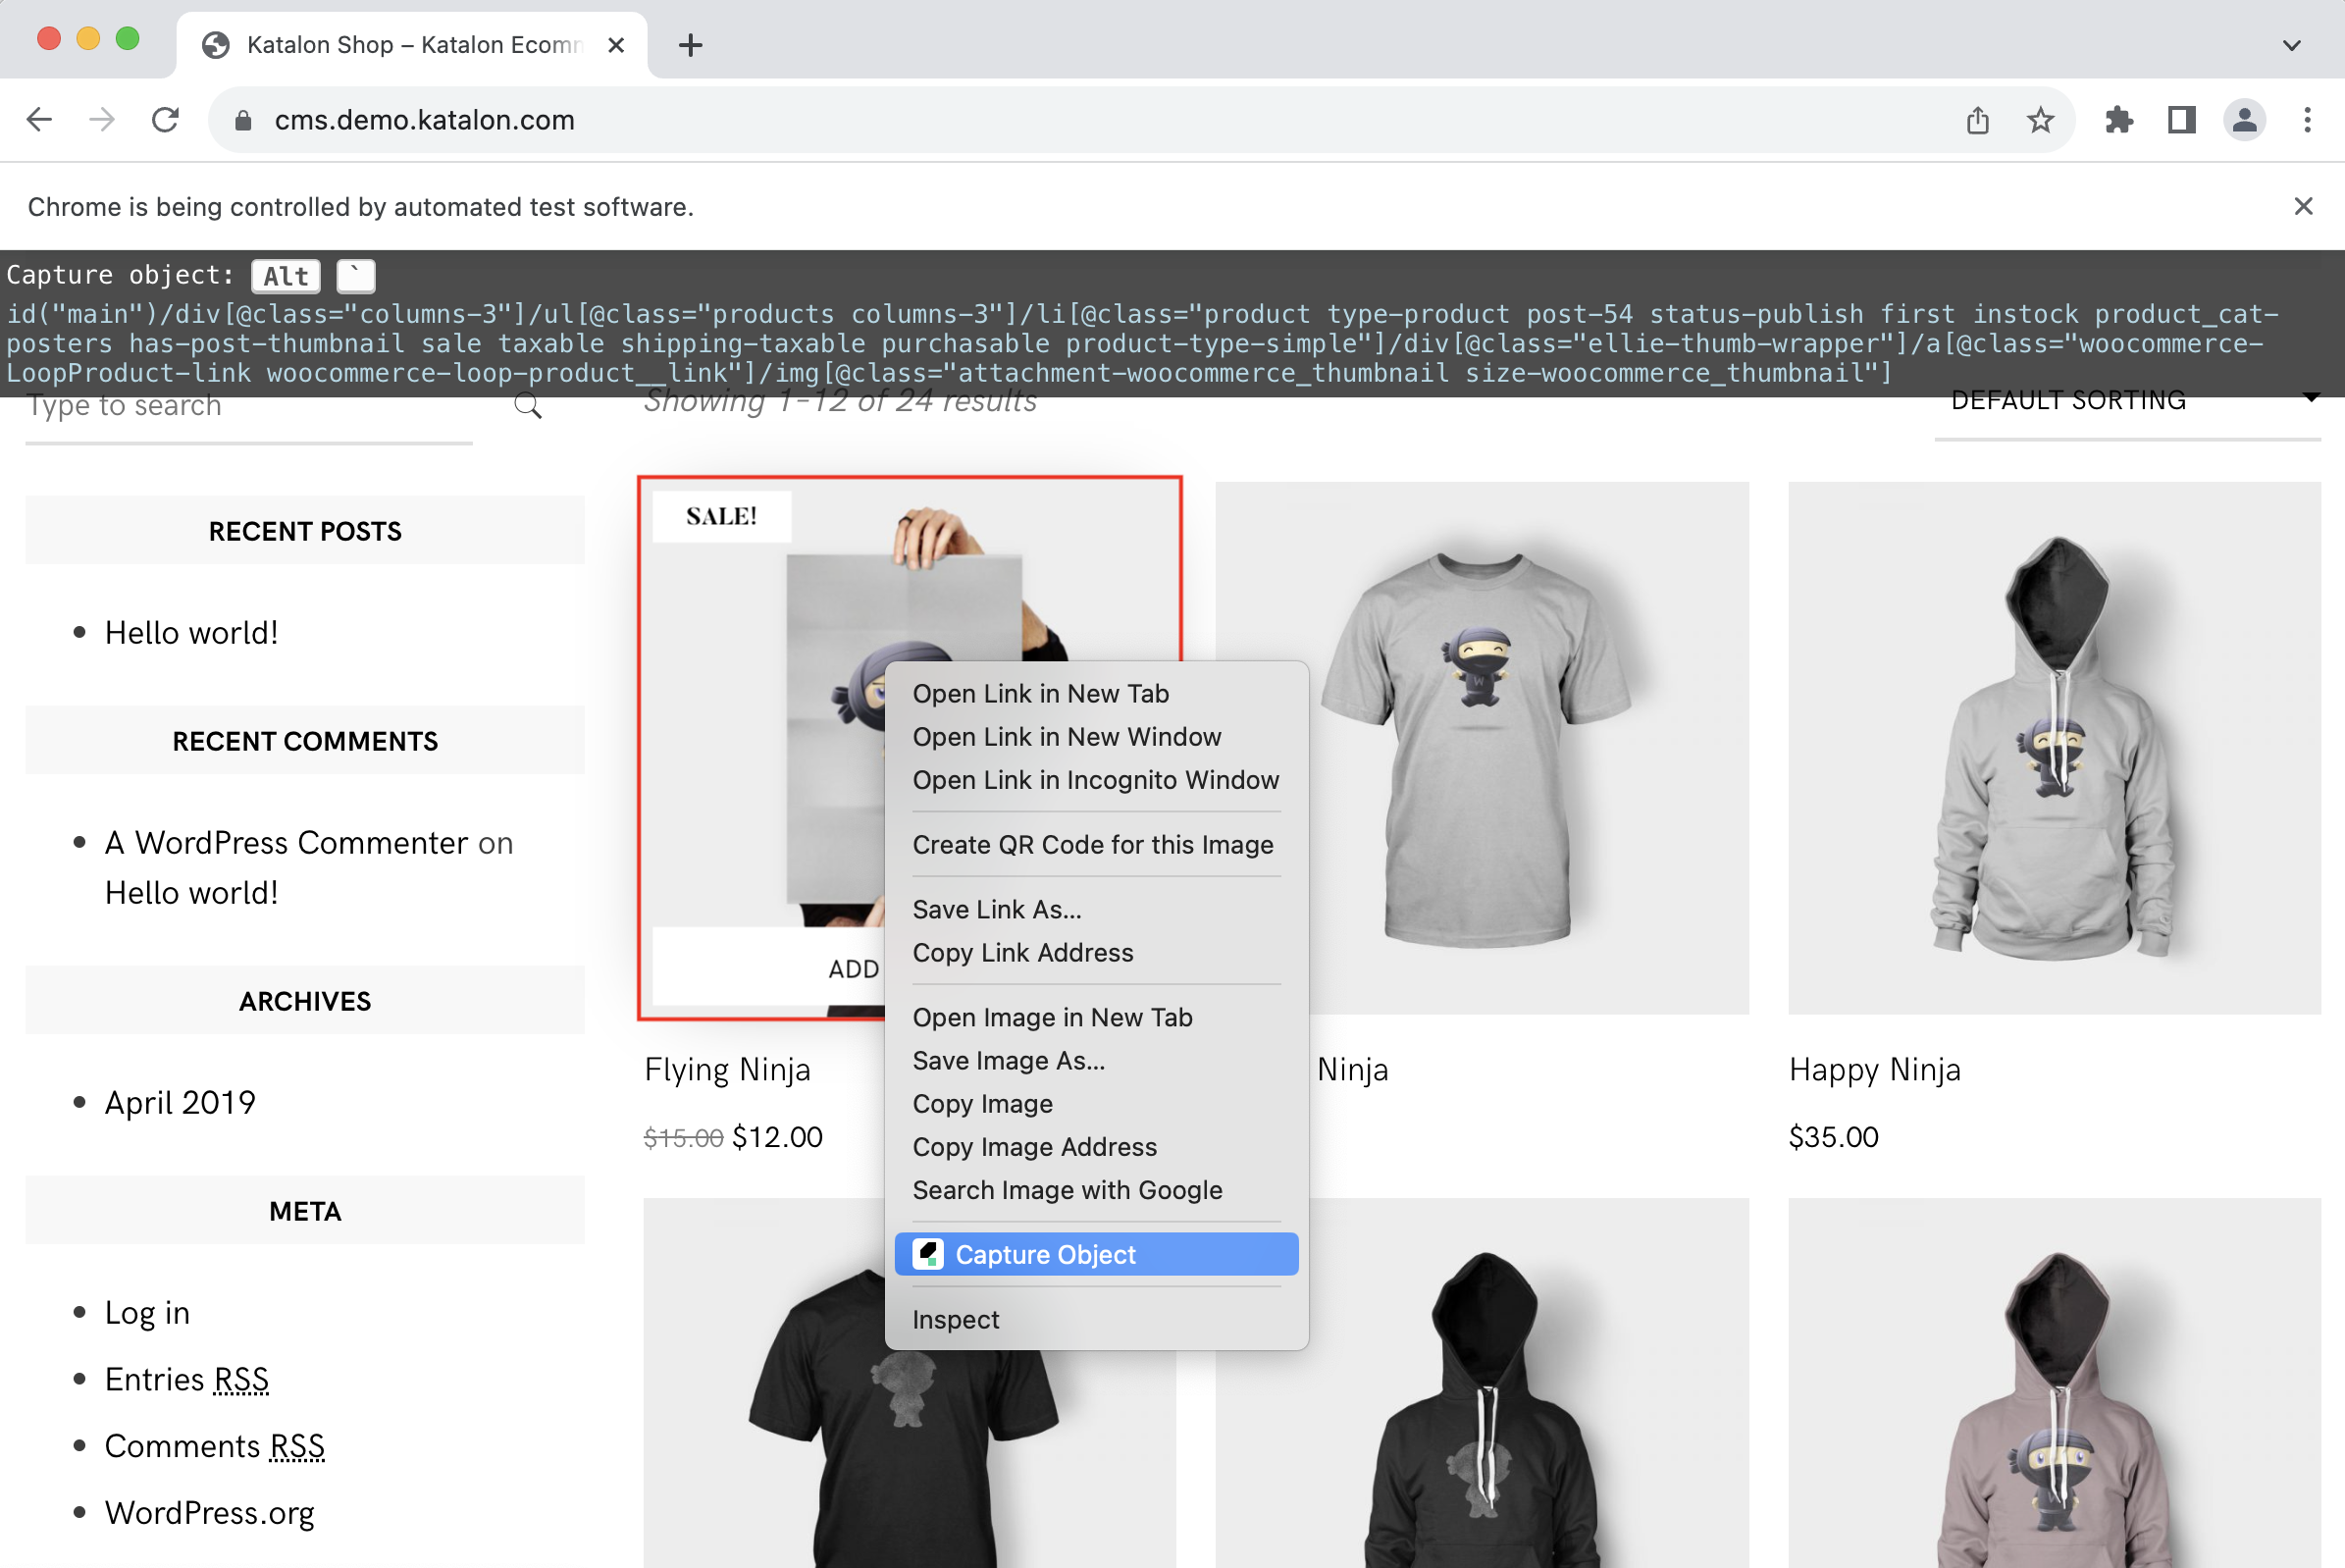
Task: Dismiss the automated test software banner
Action: pos(2303,206)
